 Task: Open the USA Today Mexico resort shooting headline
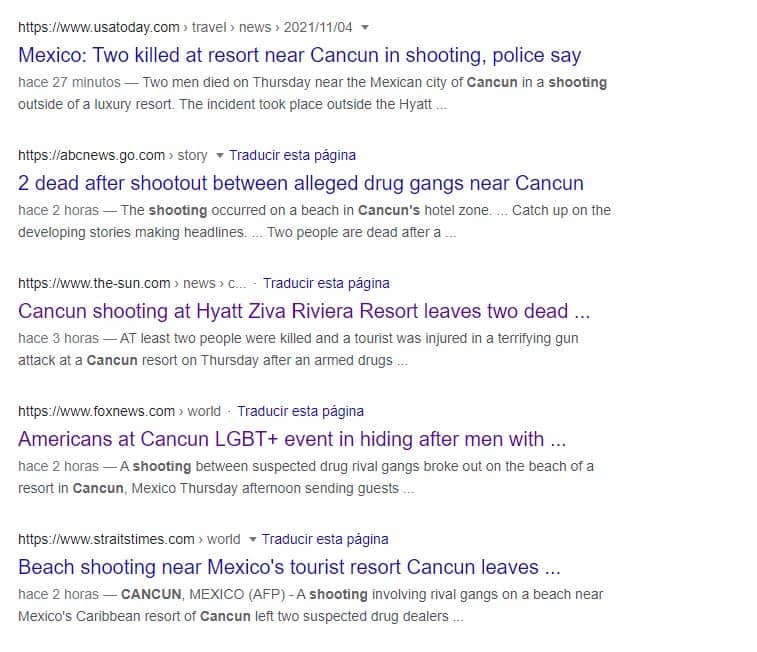[299, 55]
